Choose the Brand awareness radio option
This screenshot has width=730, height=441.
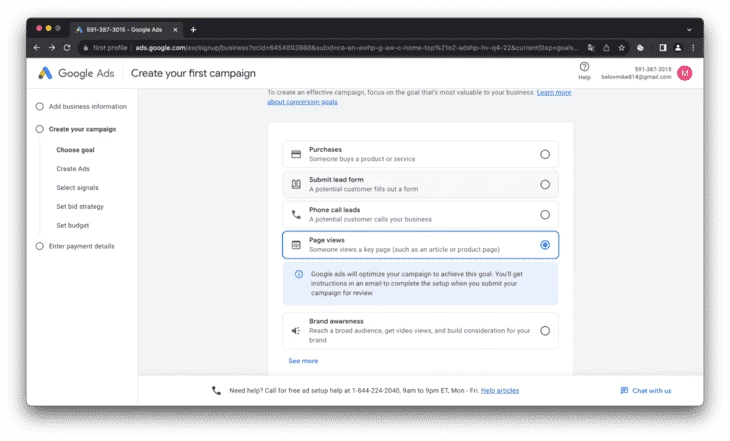[545, 331]
